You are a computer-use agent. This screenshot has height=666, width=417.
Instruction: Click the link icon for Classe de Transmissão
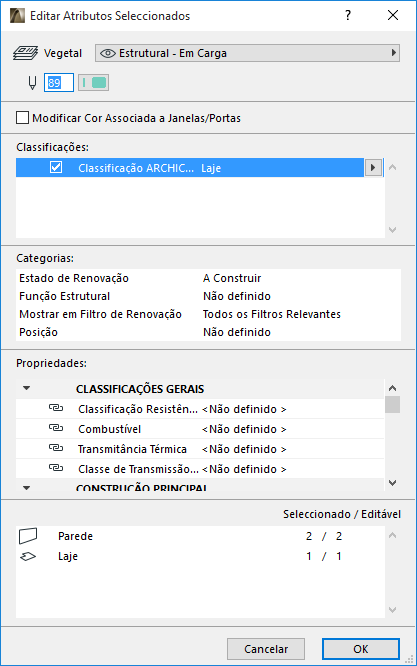pyautogui.click(x=56, y=468)
